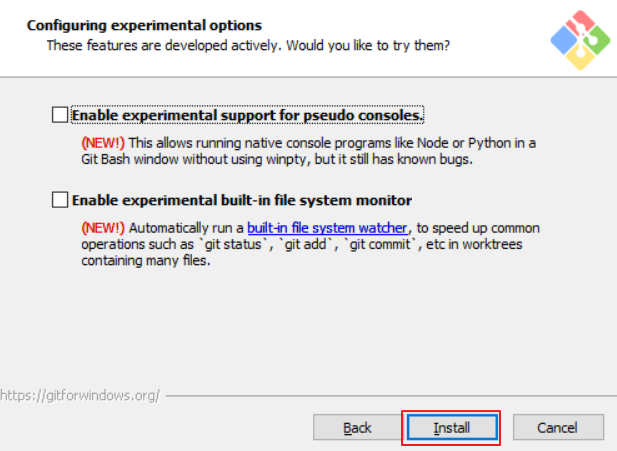Click the Git for Windows logo
This screenshot has width=617, height=451.
click(580, 40)
